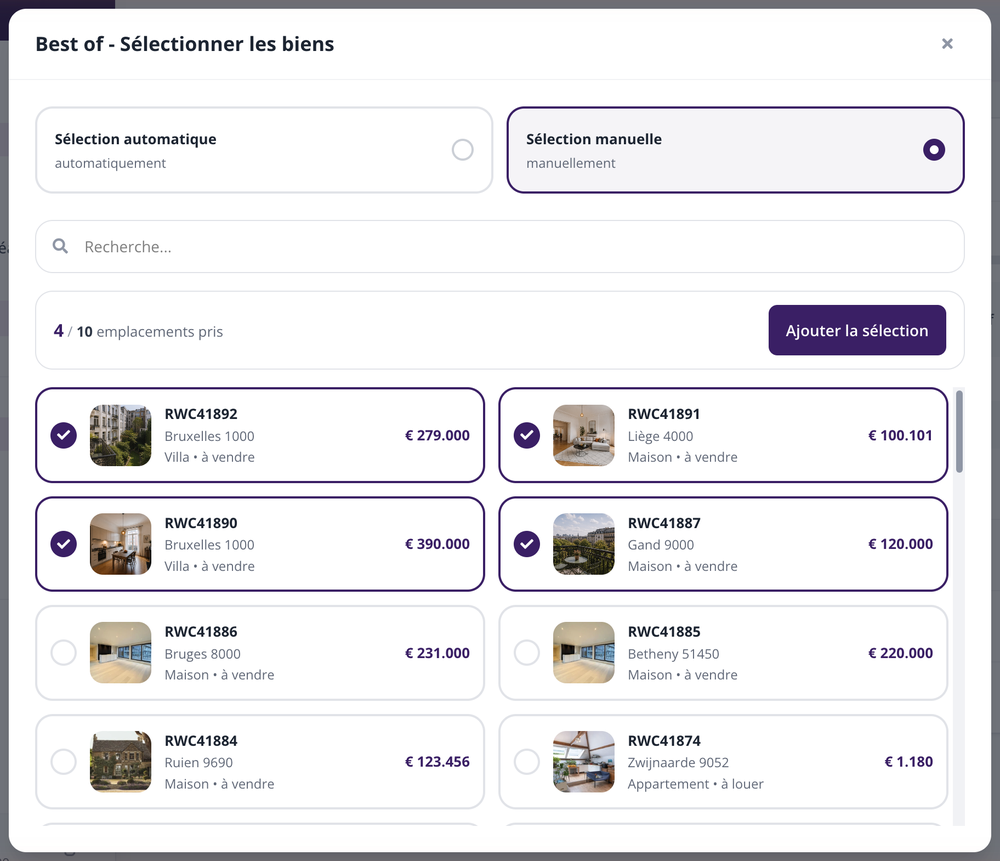Choose the Sélection automatique radio option
Screen dimensions: 1000x861
point(462,150)
